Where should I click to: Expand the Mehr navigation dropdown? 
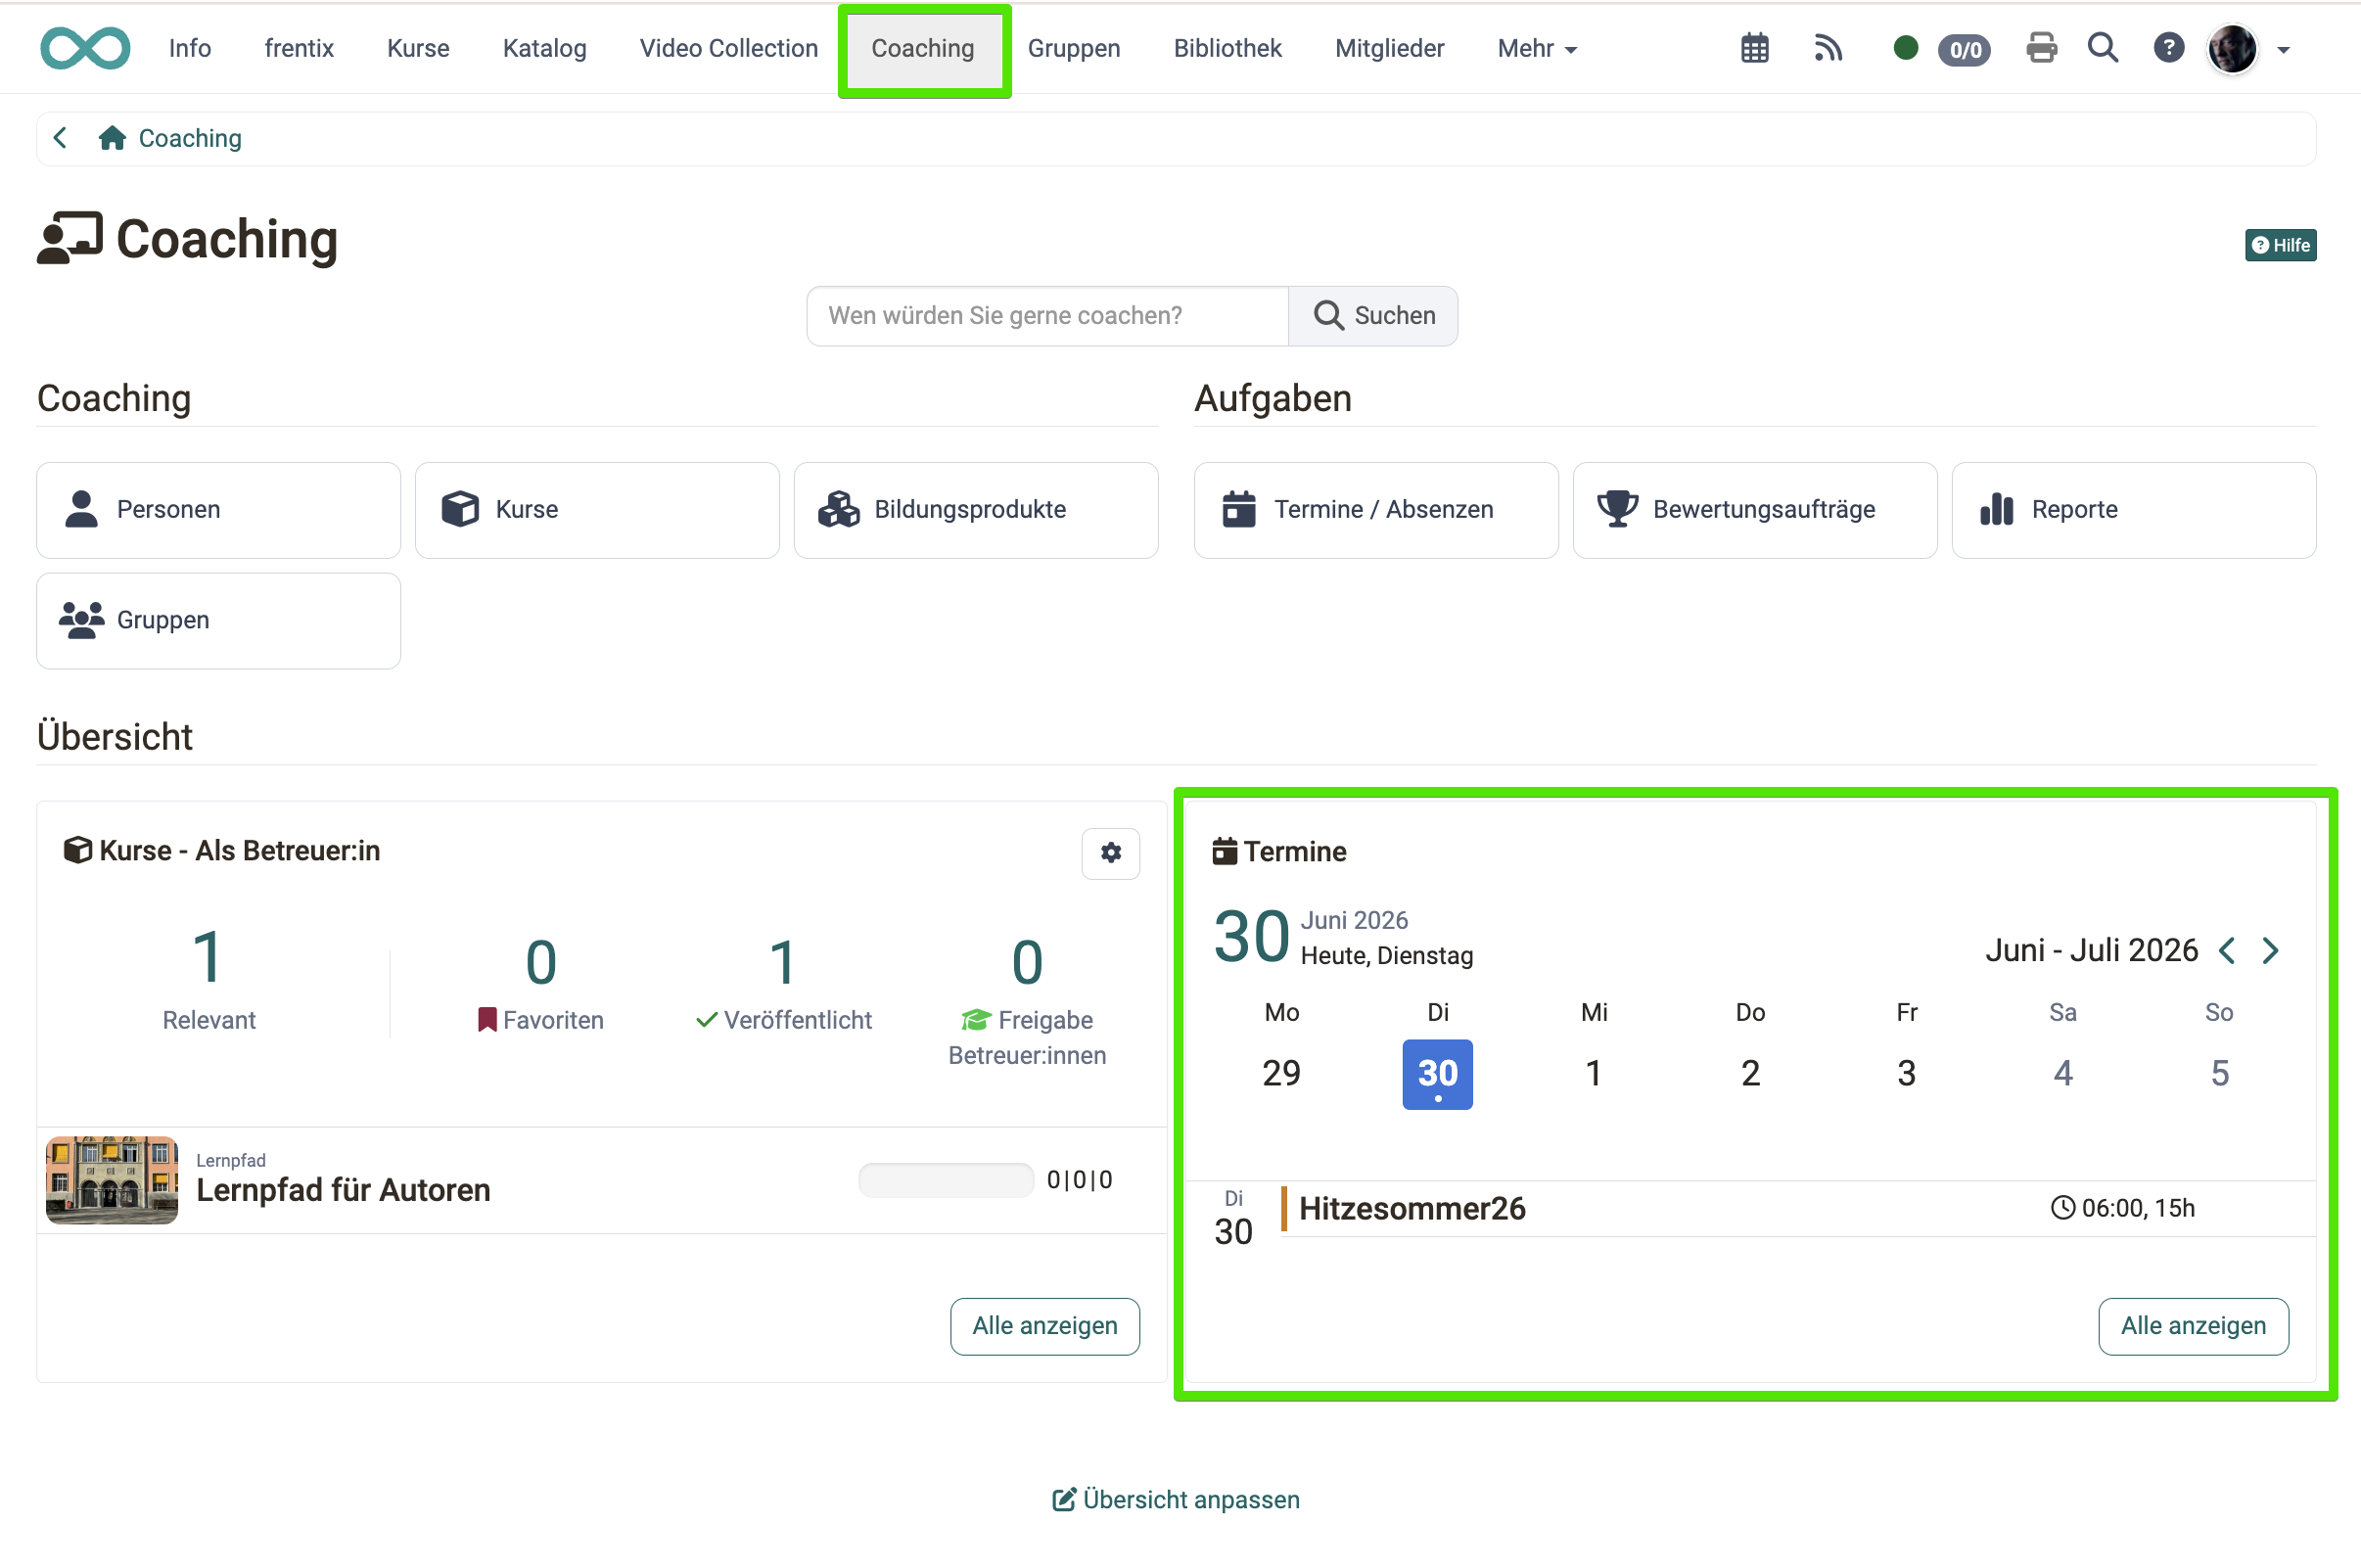tap(1536, 48)
